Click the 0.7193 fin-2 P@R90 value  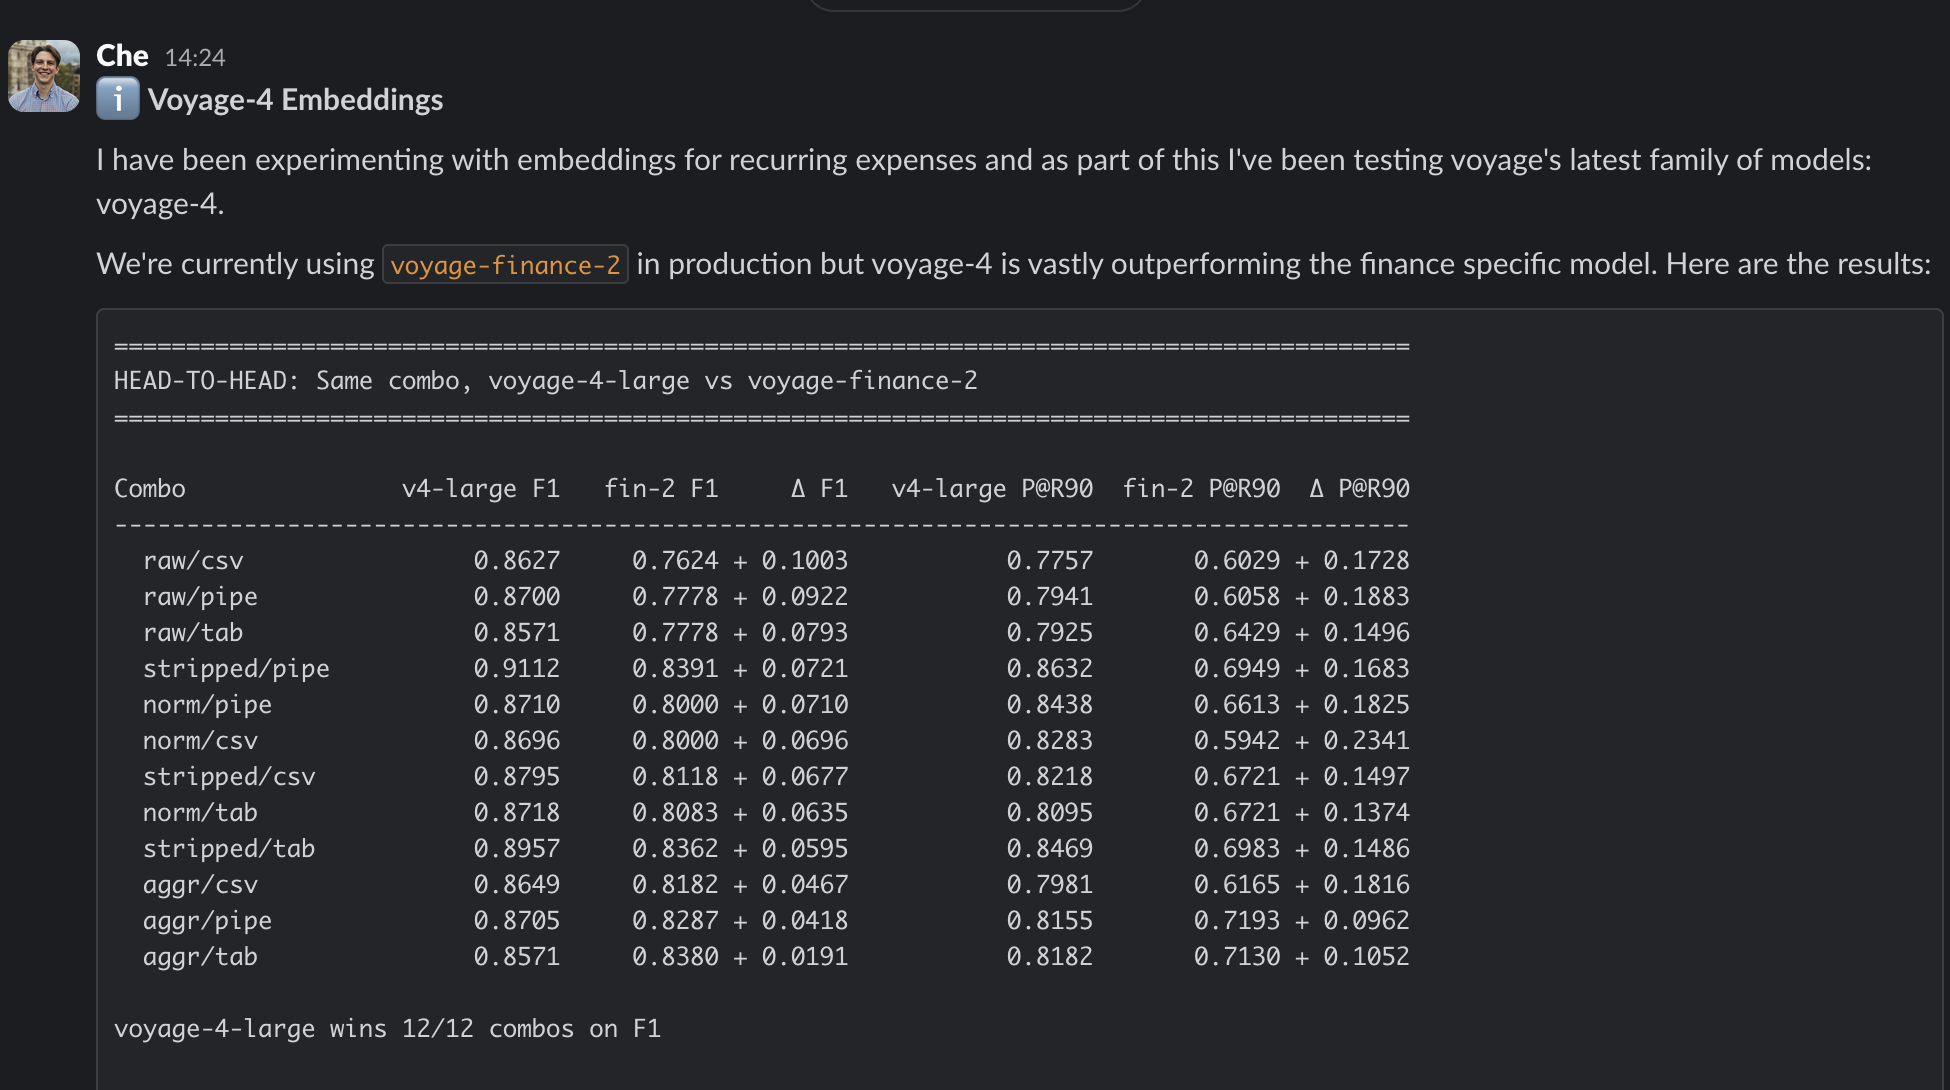[x=1237, y=921]
